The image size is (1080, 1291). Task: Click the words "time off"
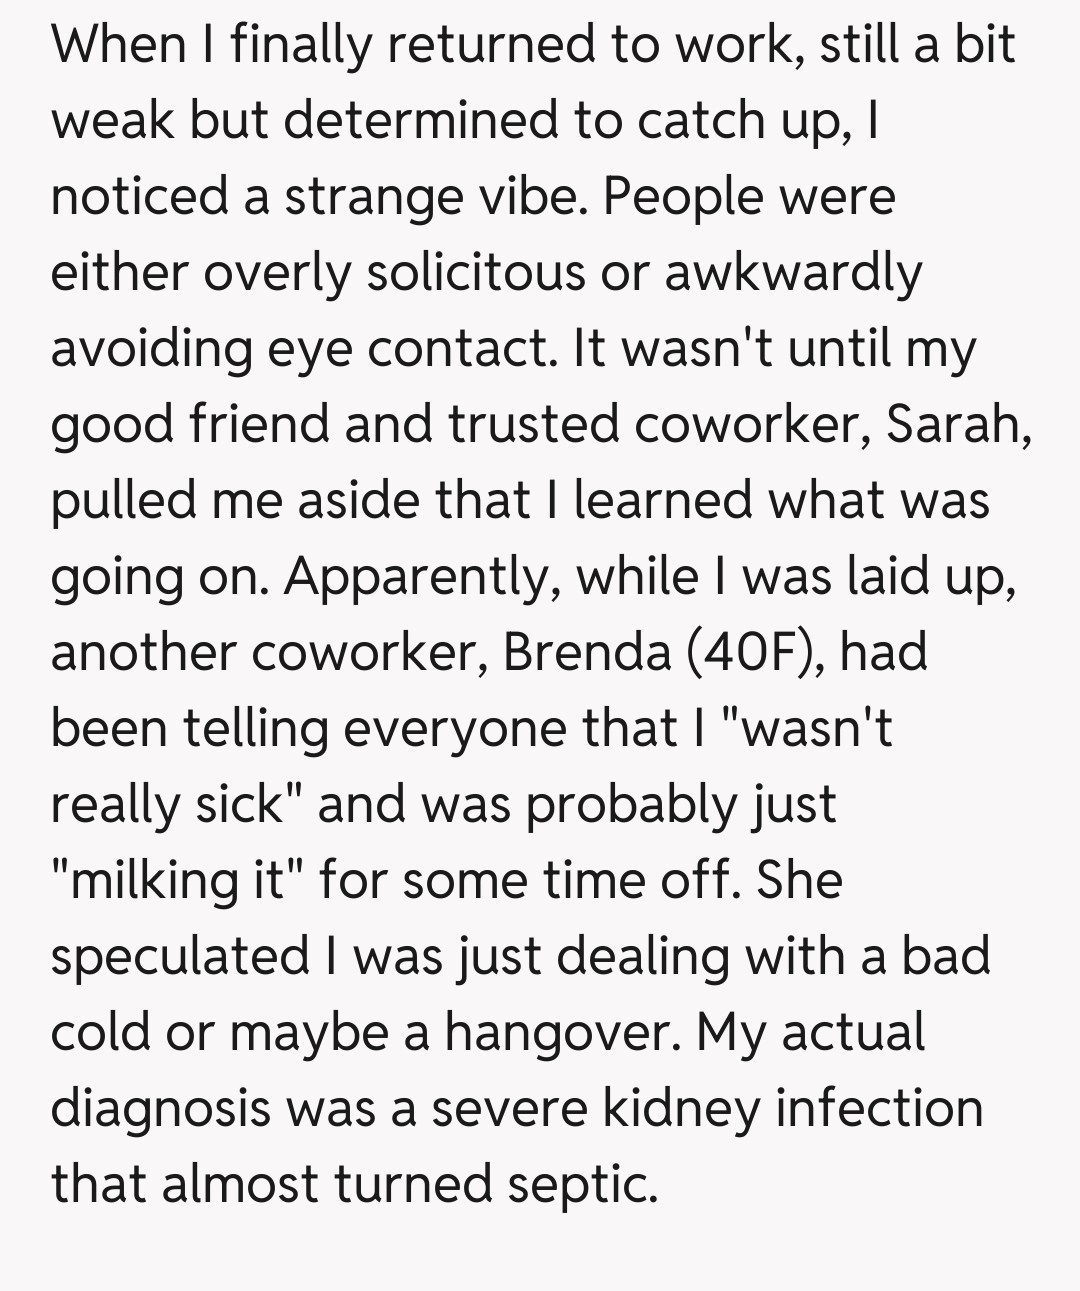tap(642, 880)
